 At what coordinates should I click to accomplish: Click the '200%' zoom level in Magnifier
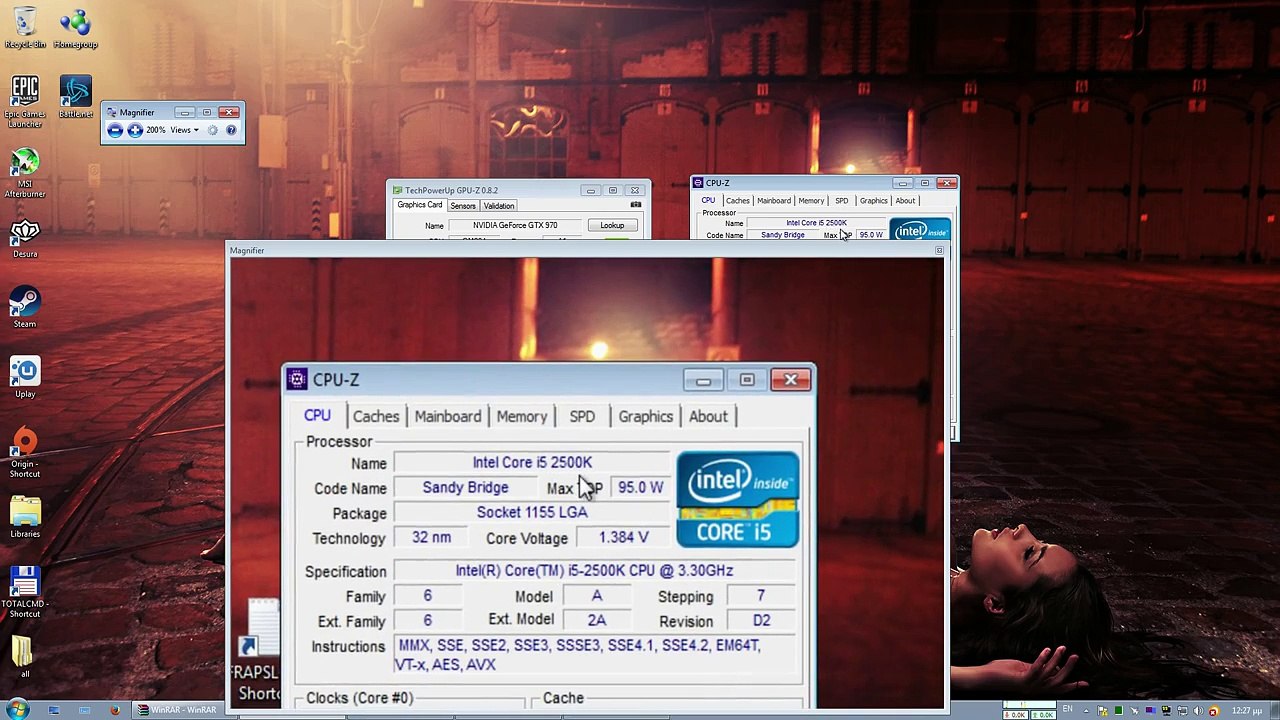[156, 130]
